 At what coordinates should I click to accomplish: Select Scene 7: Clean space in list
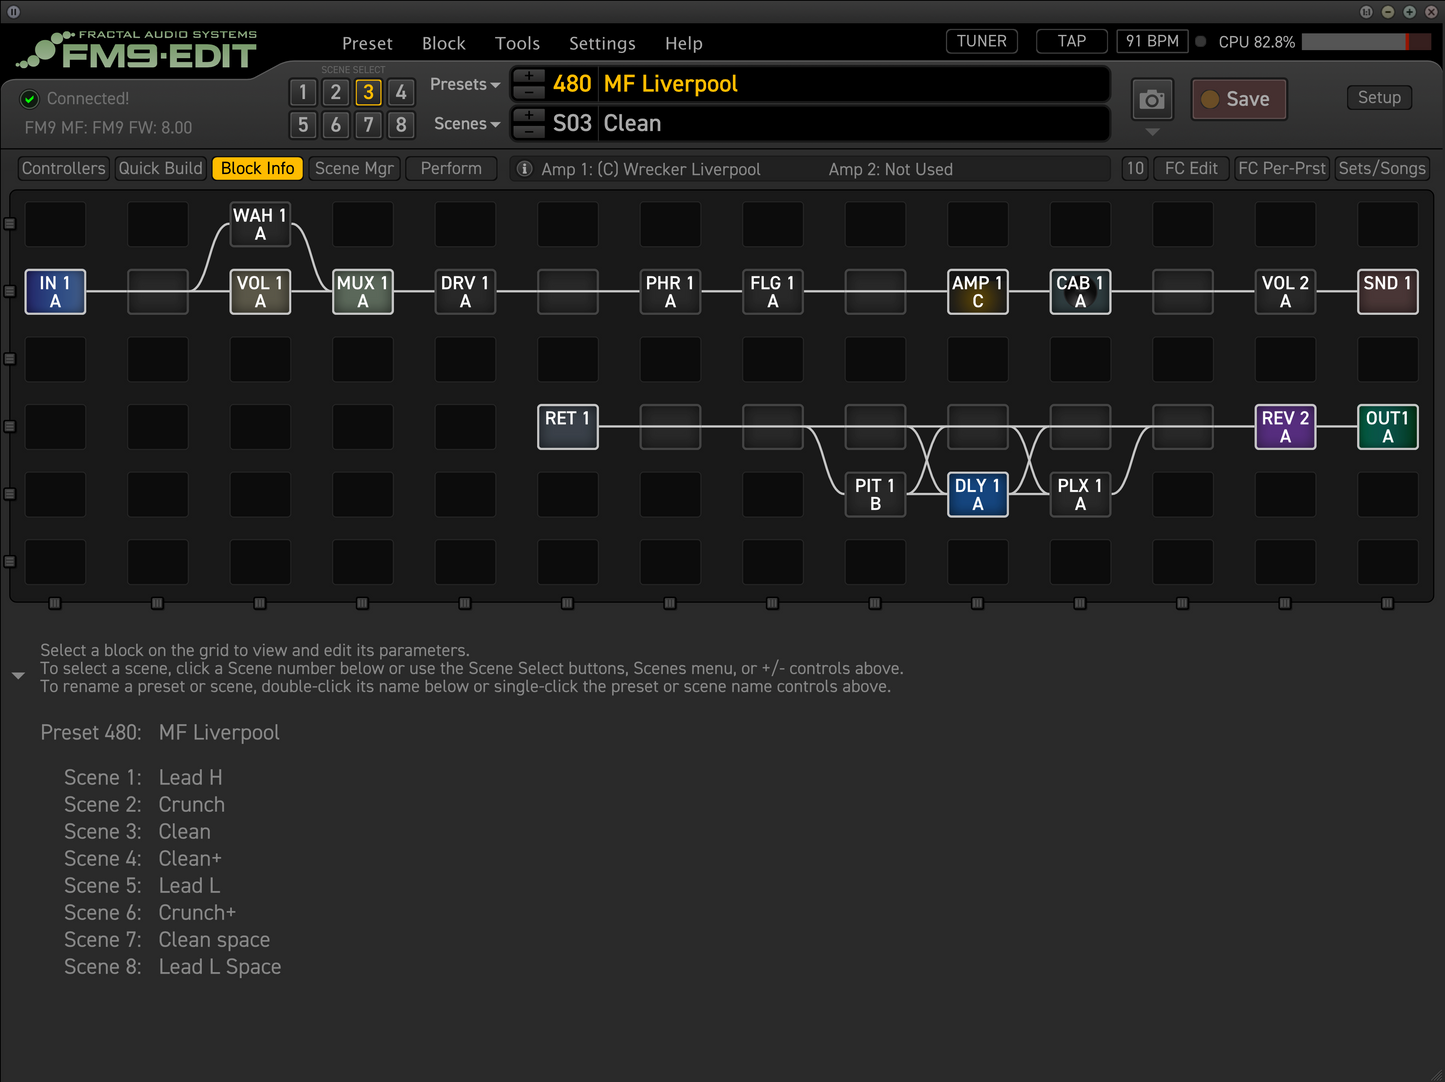click(167, 940)
